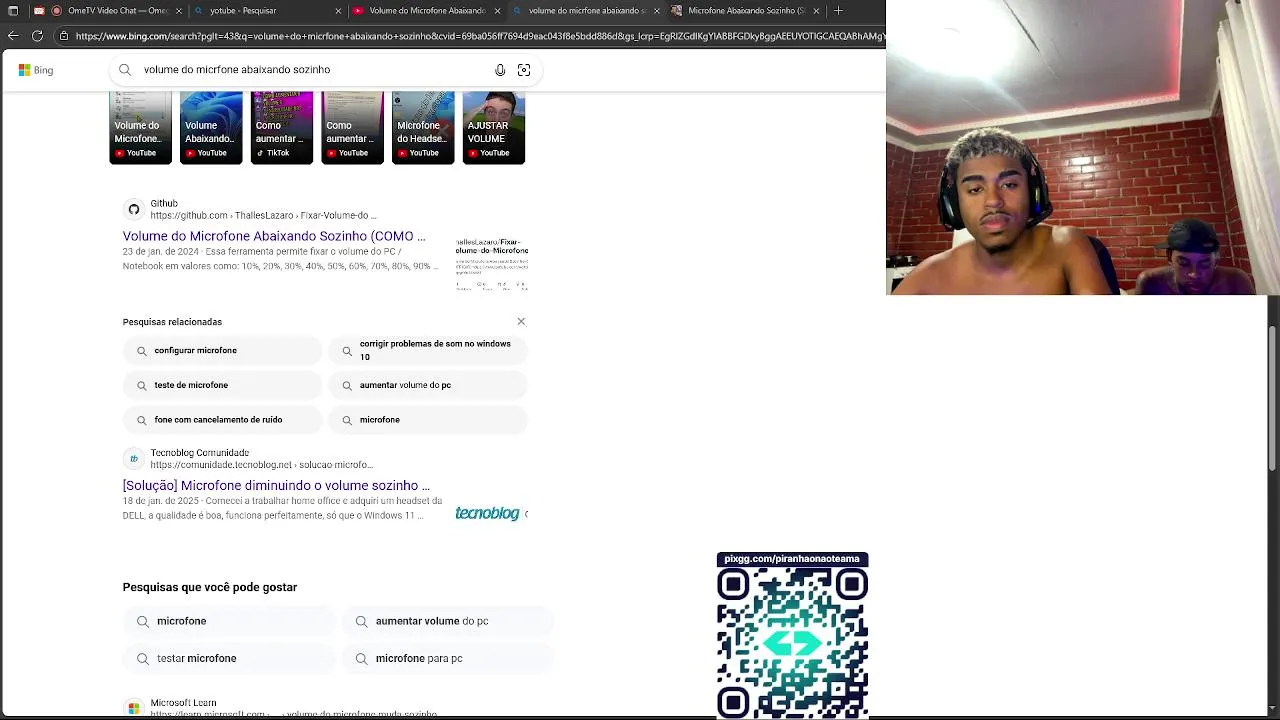The width and height of the screenshot is (1280, 720).
Task: Click the Tecnoblog Comunidade favicon
Action: pos(134,459)
